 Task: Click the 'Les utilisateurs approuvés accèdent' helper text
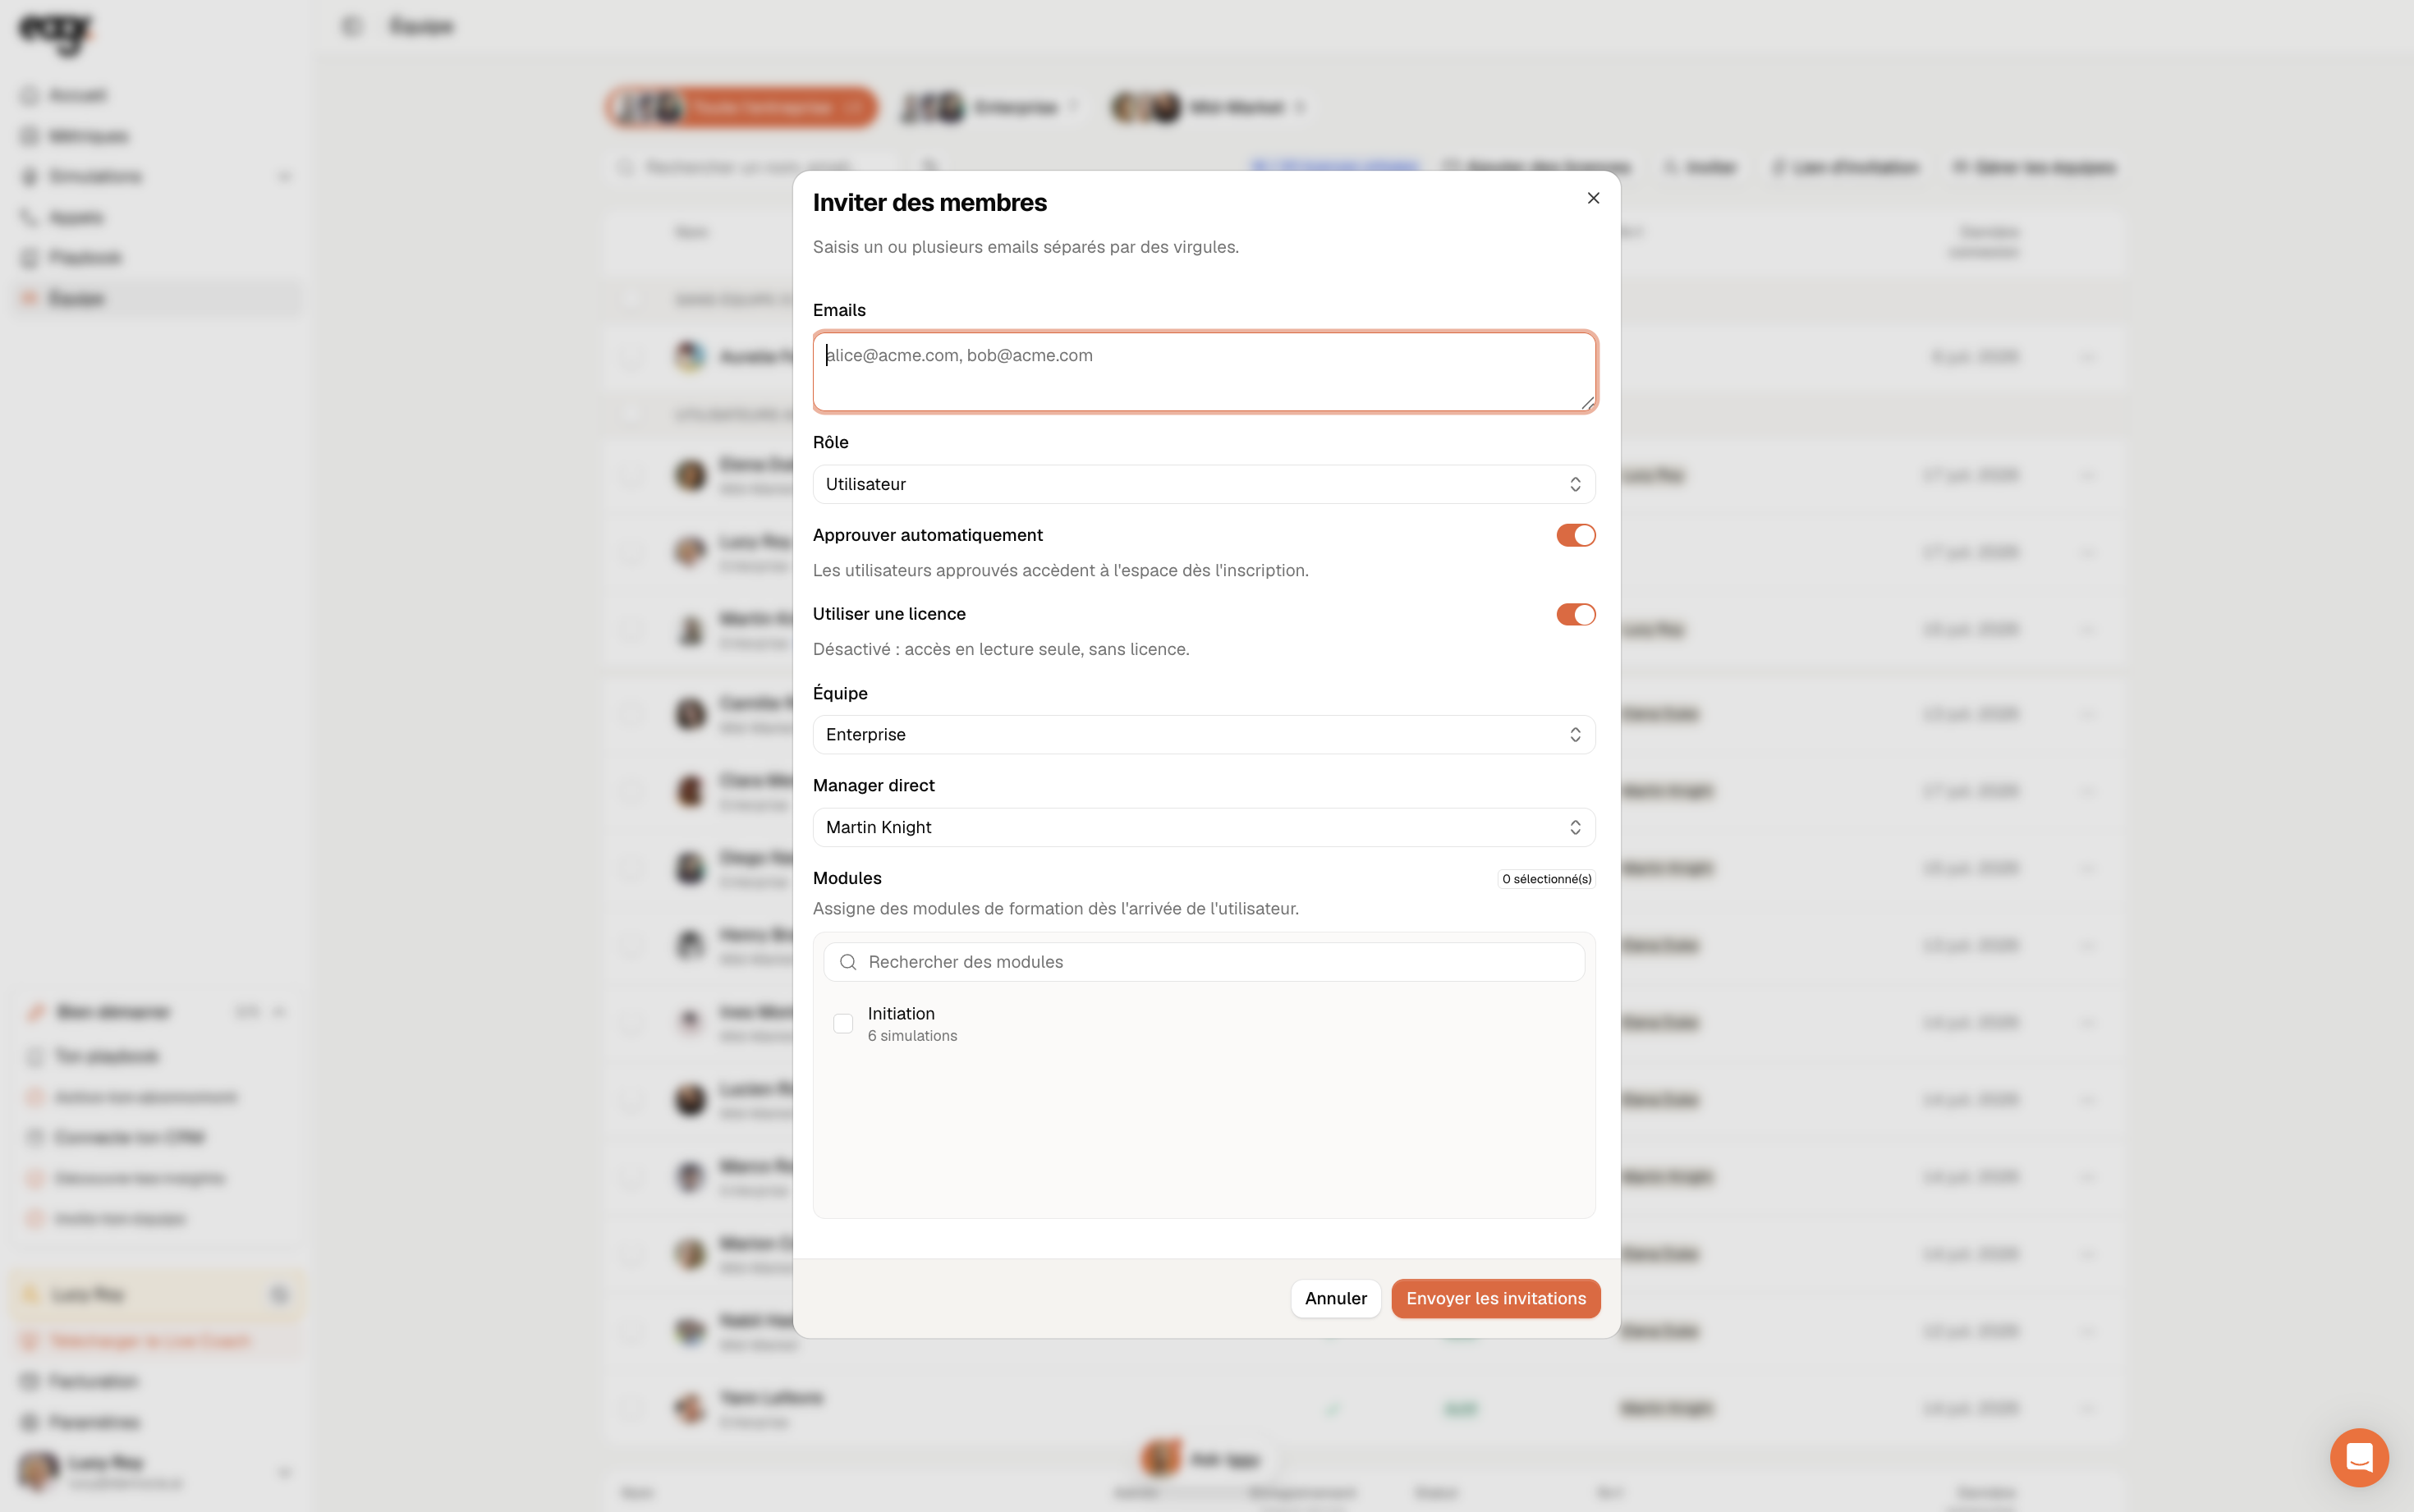(x=1060, y=570)
